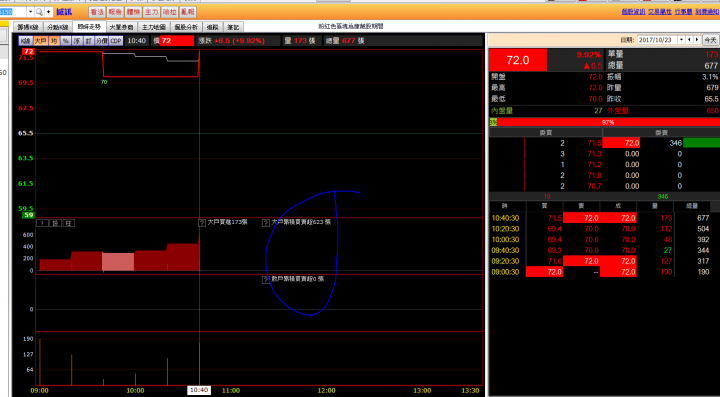Click the toolbar button between 看法 and 體檢

click(115, 12)
